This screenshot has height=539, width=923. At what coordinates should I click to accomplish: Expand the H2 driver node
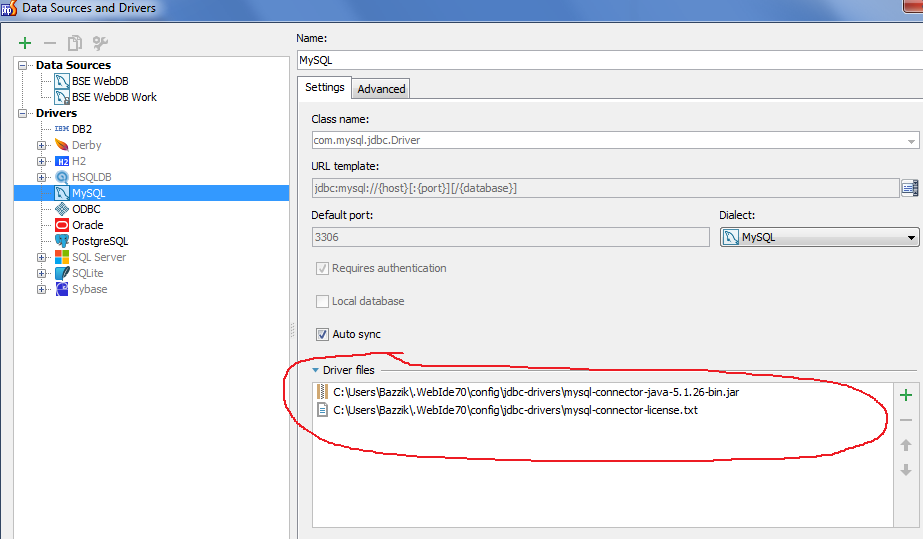click(x=41, y=161)
